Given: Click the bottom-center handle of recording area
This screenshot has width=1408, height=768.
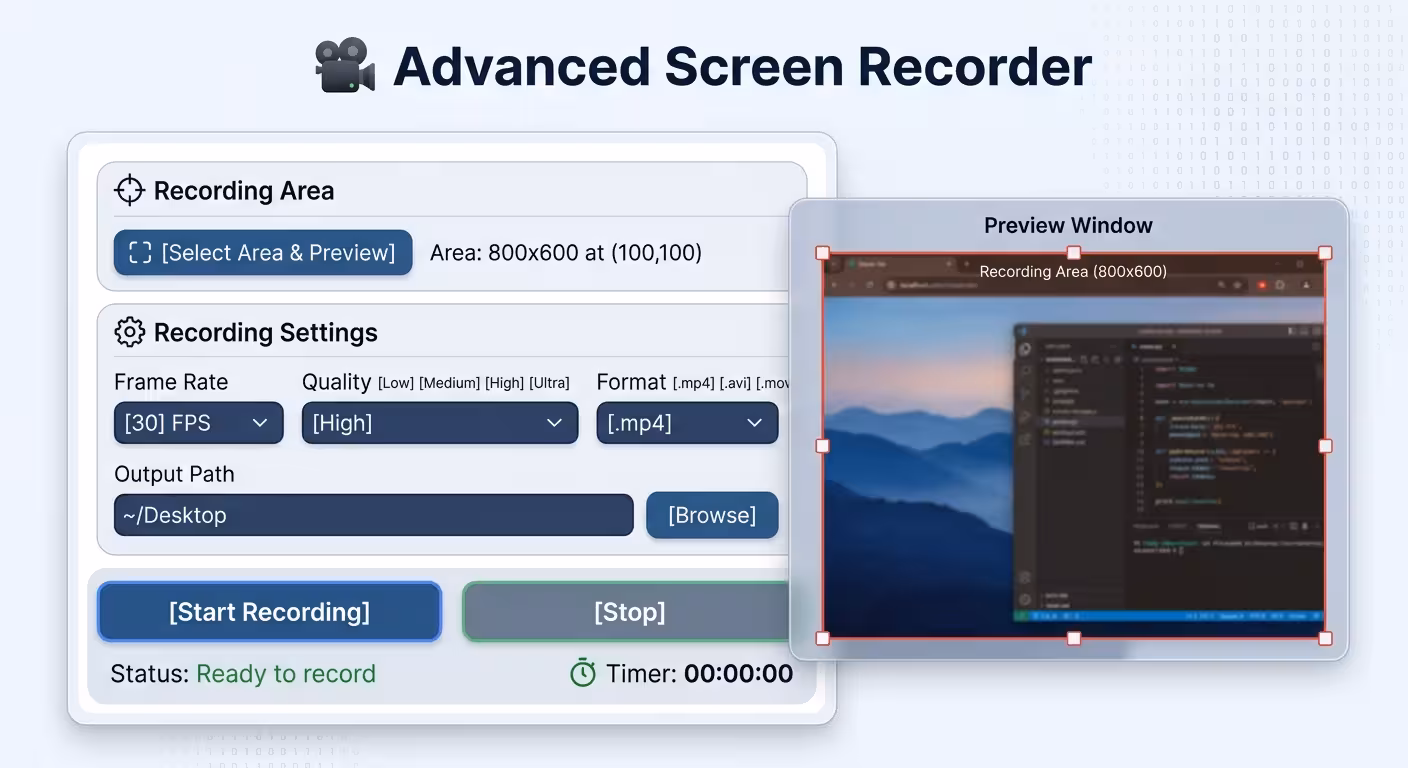Looking at the screenshot, I should coord(1074,638).
